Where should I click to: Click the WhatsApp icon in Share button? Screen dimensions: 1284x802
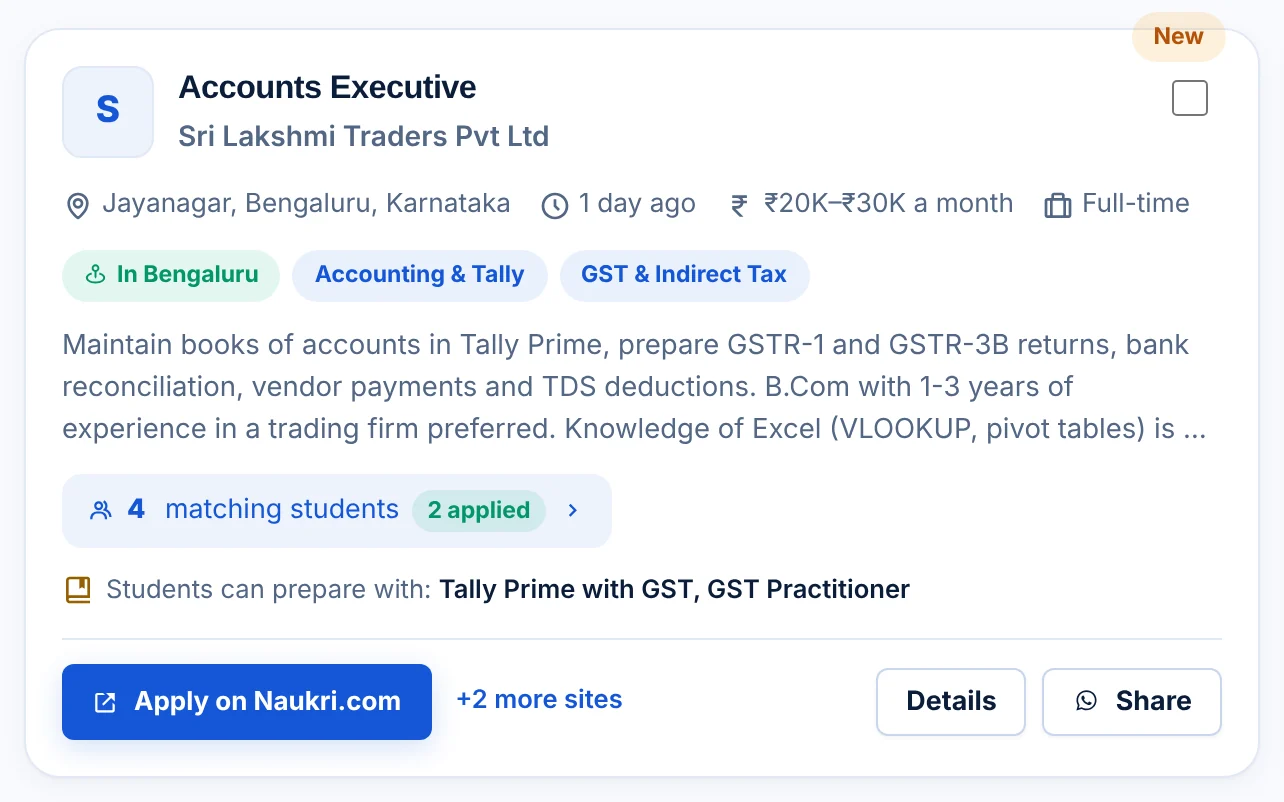(x=1086, y=701)
